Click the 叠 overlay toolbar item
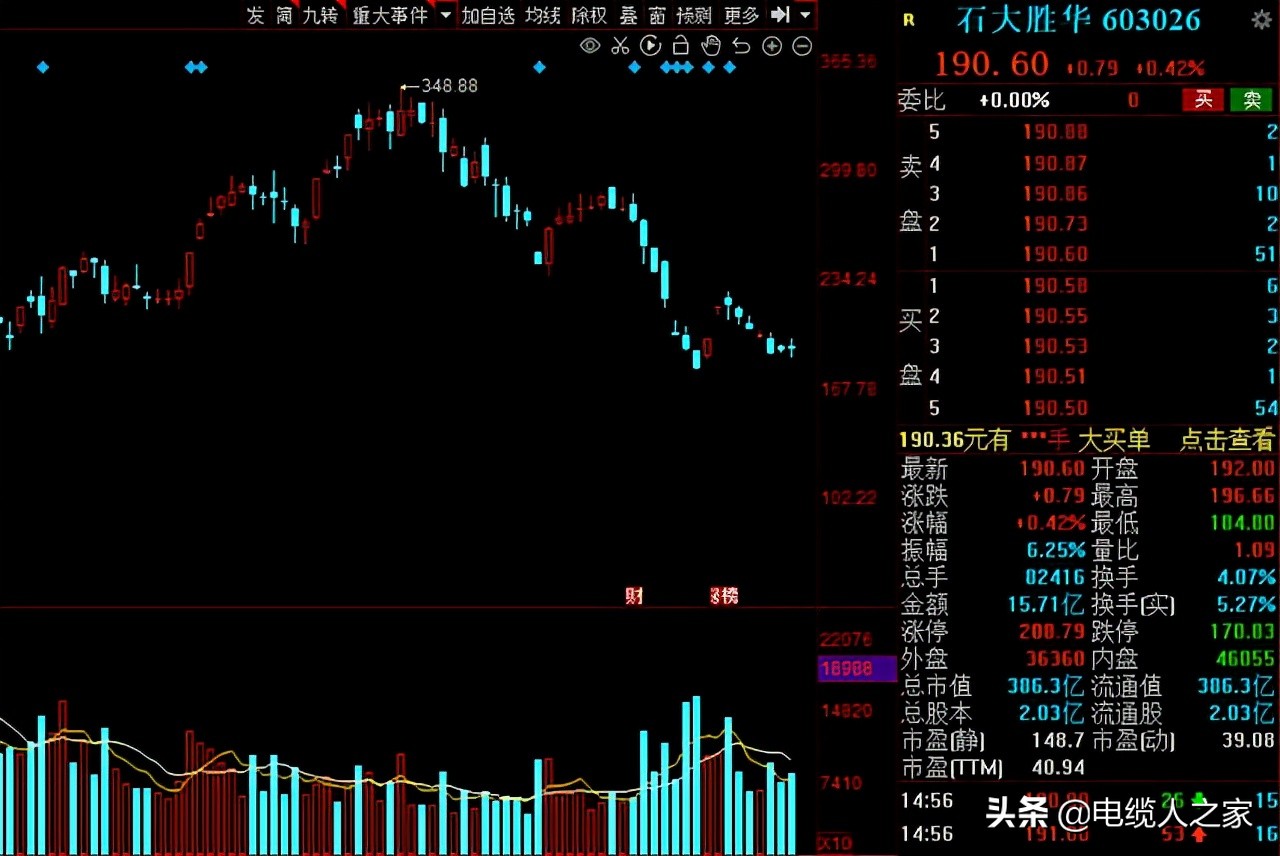This screenshot has width=1280, height=856. tap(628, 15)
